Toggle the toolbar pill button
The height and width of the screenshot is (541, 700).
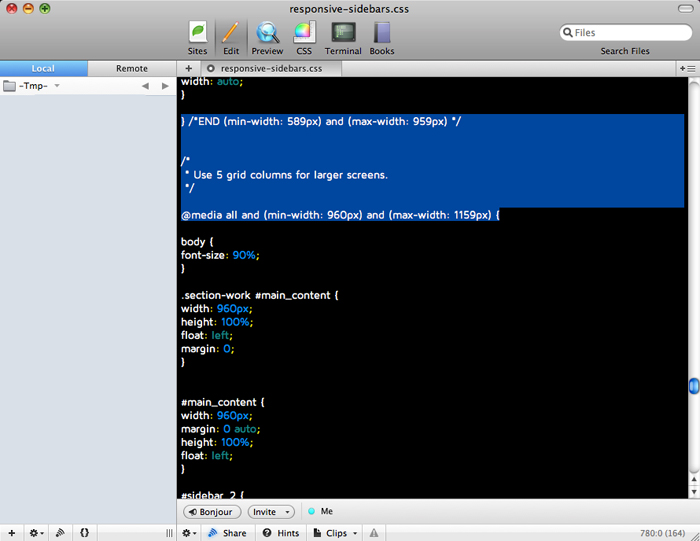pyautogui.click(x=685, y=8)
